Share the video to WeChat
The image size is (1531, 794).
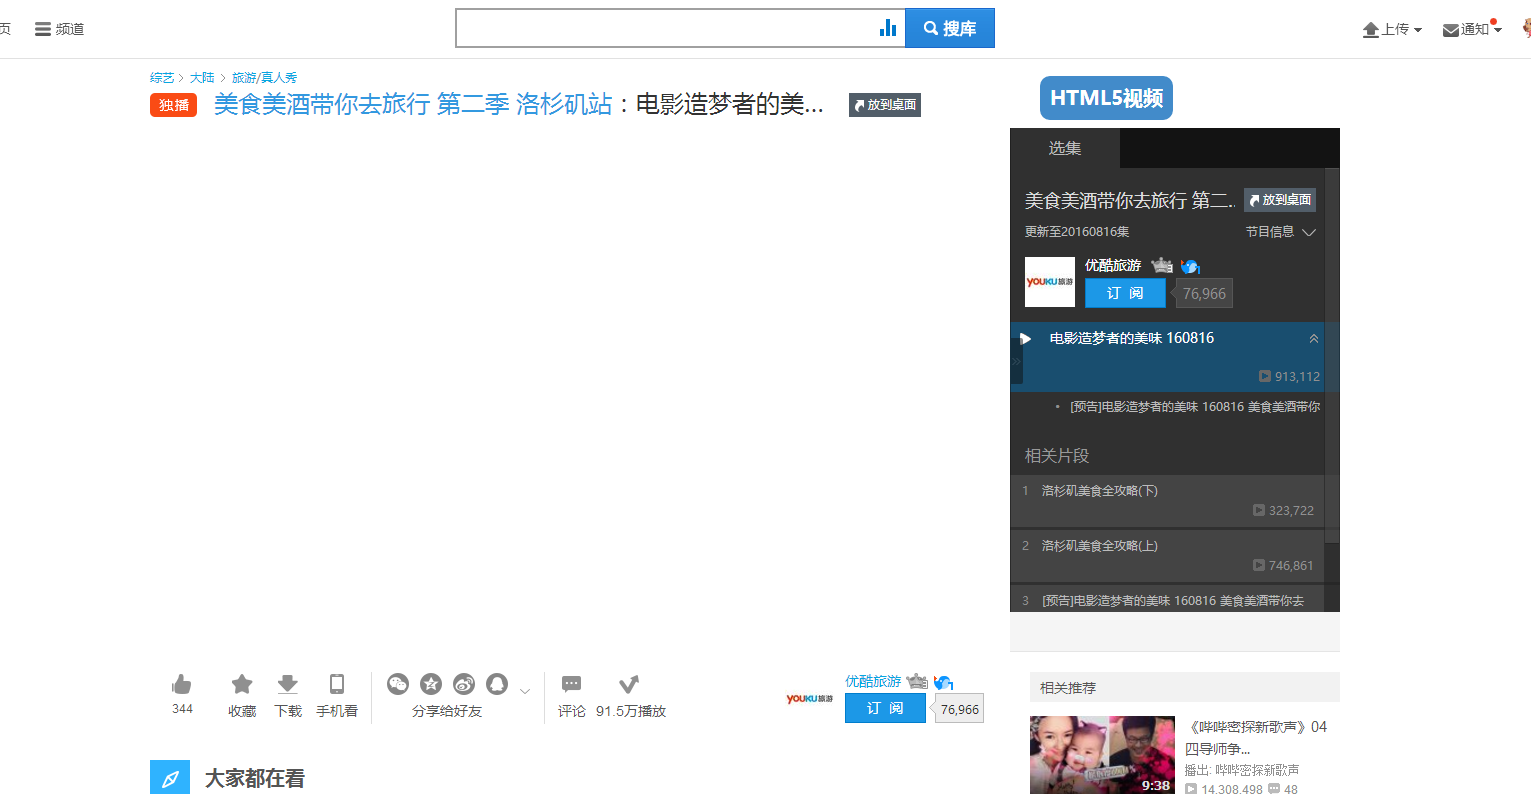click(x=398, y=684)
